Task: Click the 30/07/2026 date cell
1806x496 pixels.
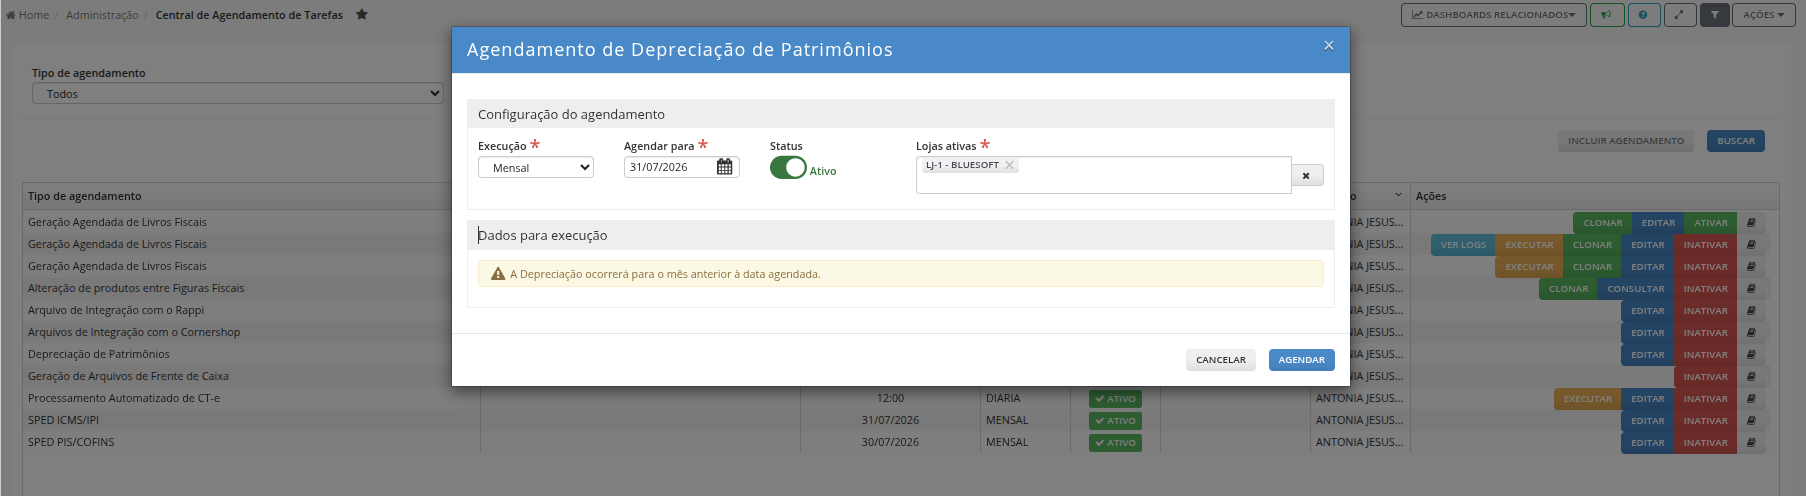Action: (890, 442)
